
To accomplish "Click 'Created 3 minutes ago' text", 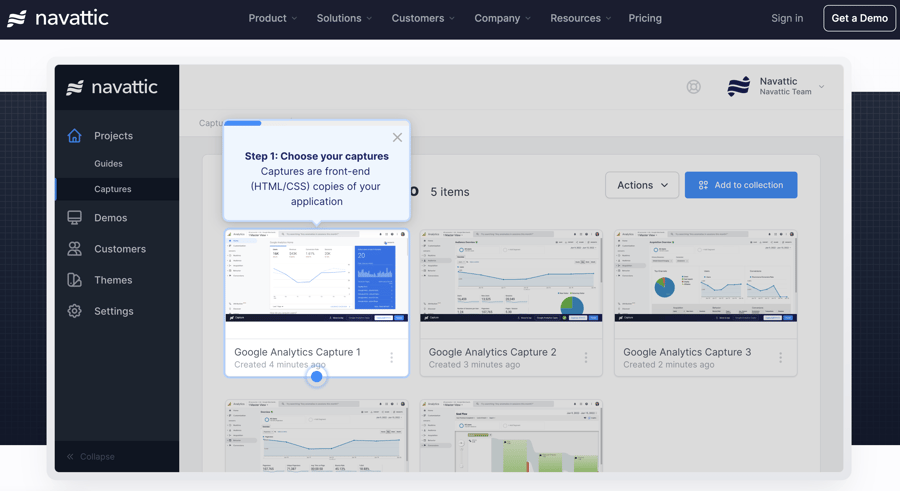I will 474,365.
